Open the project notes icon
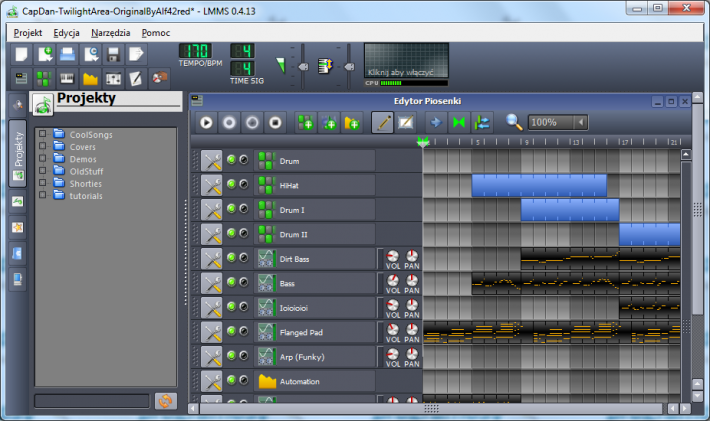The height and width of the screenshot is (421, 710). (136, 79)
